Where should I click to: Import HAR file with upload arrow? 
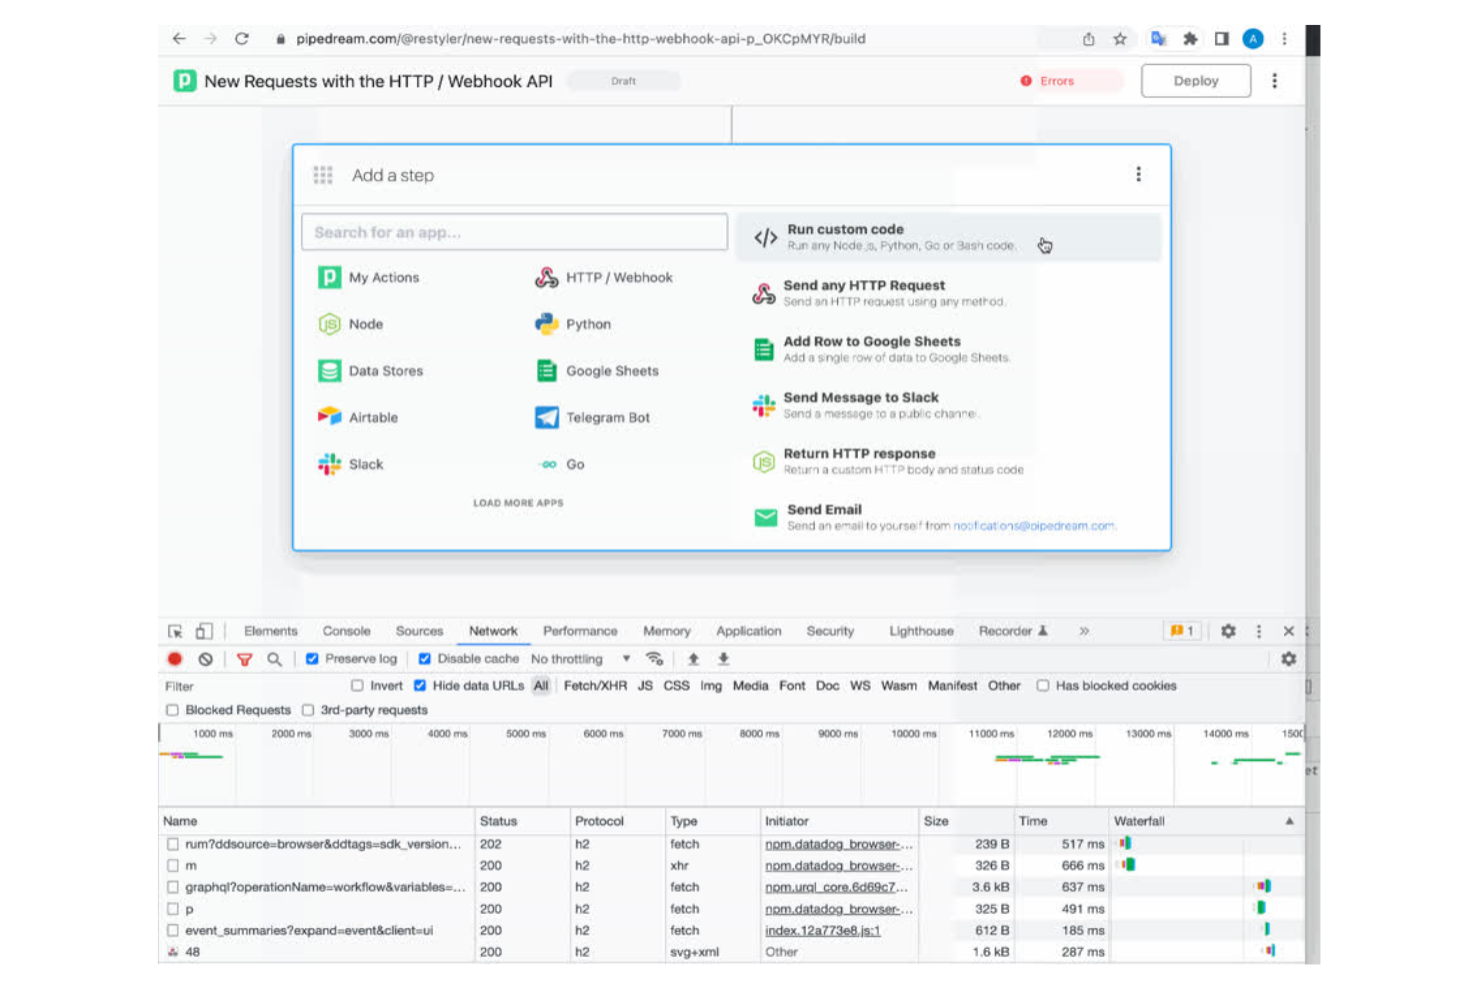[693, 659]
